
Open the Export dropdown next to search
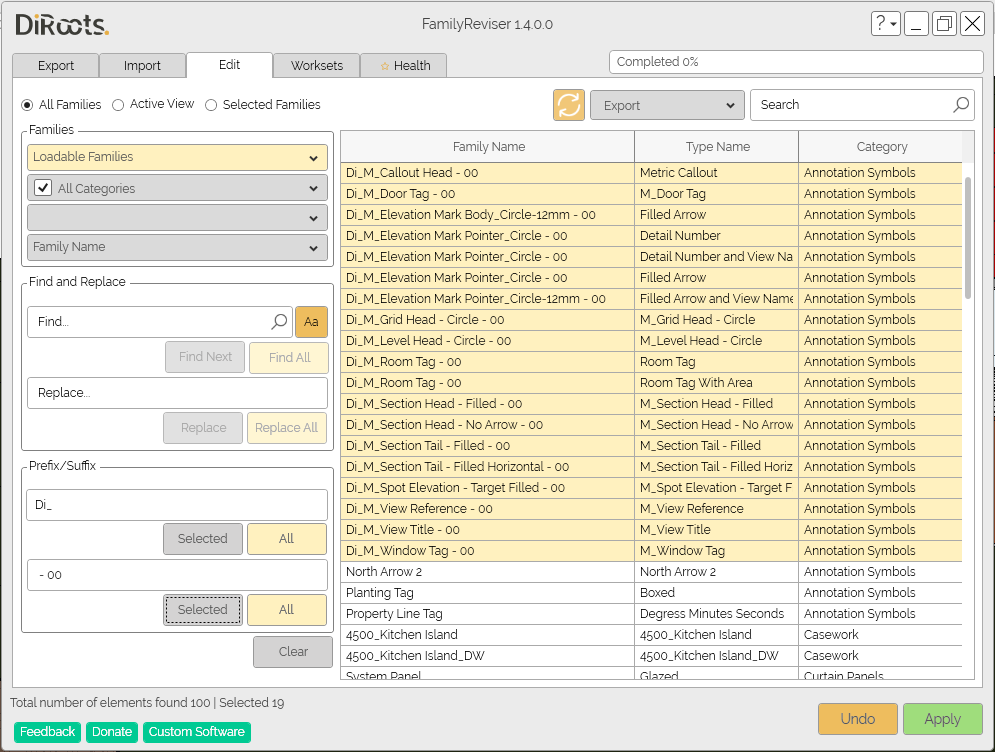click(x=667, y=105)
